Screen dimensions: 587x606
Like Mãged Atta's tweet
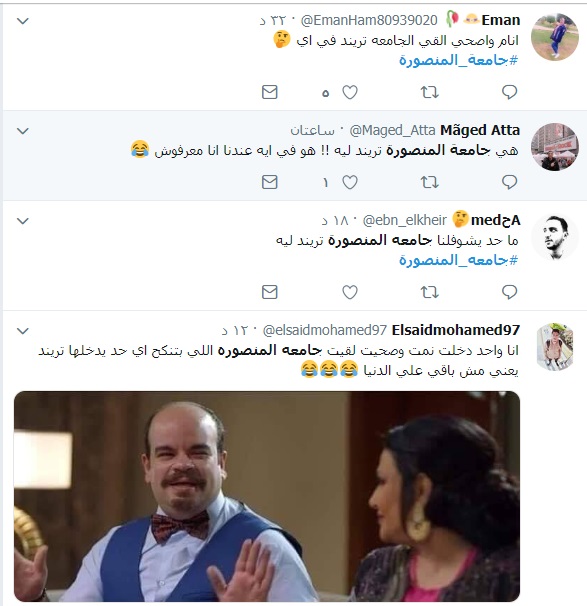350,182
